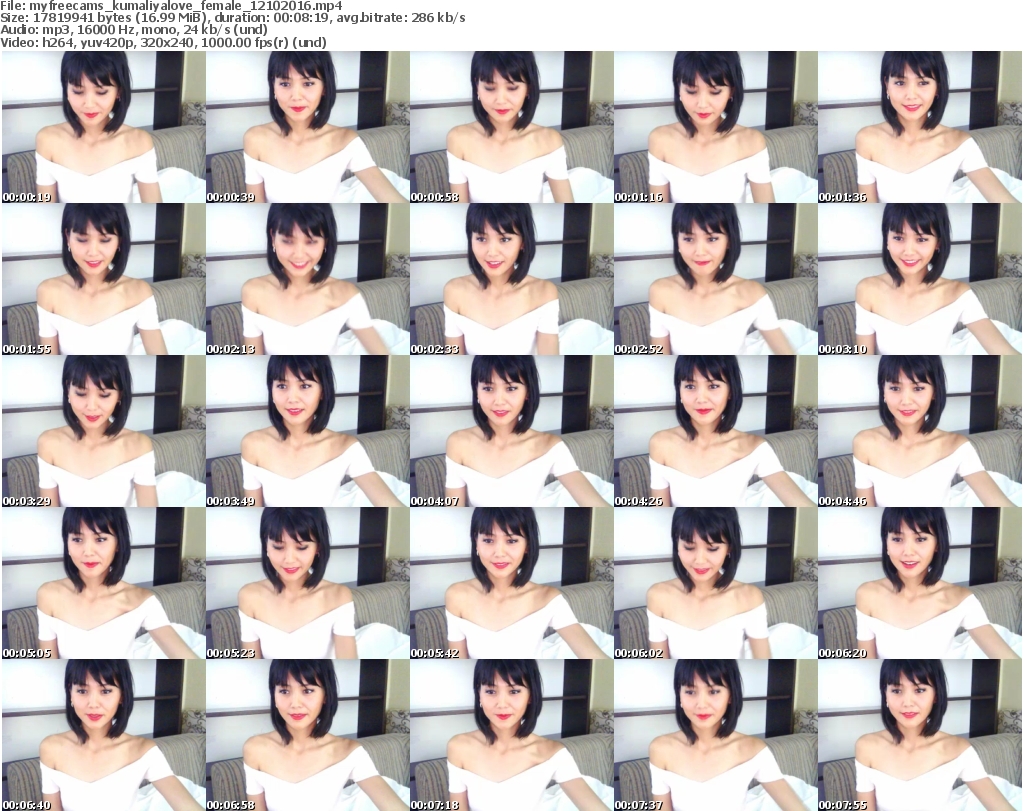Pick the frame at timestamp 00:04:46
The height and width of the screenshot is (811, 1024).
[x=920, y=431]
